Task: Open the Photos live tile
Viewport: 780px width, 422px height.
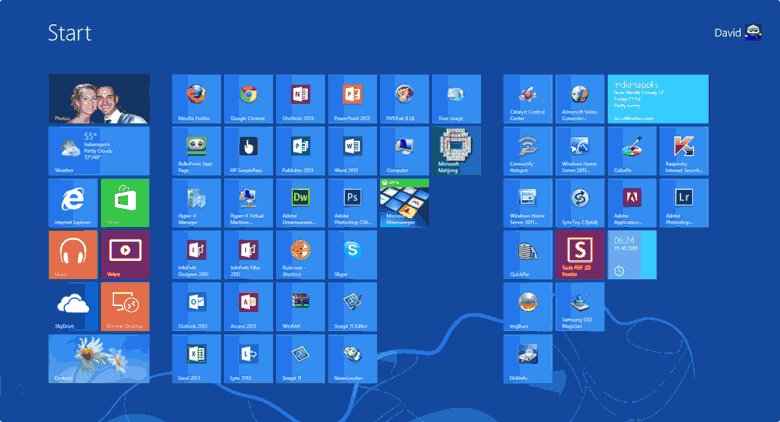Action: 99,99
